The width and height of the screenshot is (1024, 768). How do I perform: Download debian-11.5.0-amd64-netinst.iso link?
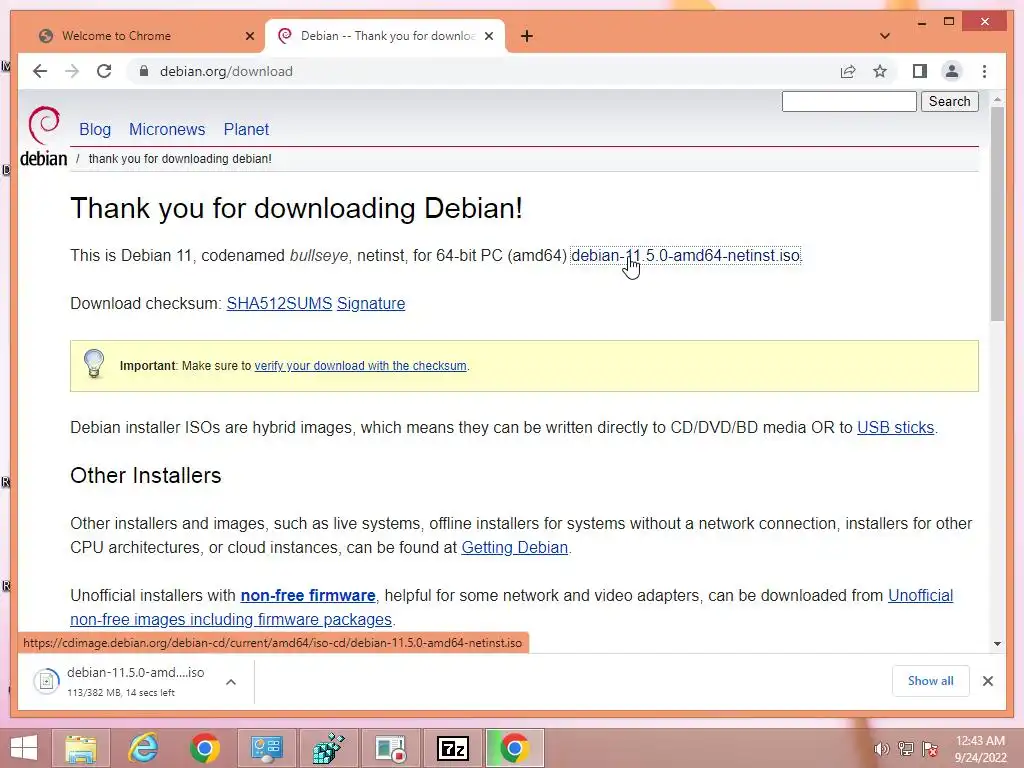[685, 255]
